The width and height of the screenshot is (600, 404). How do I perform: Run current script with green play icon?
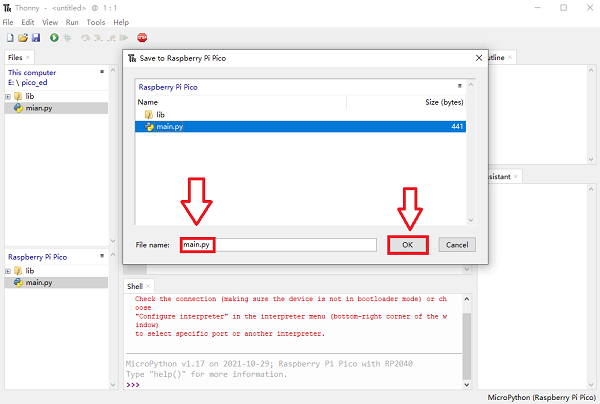[x=54, y=37]
